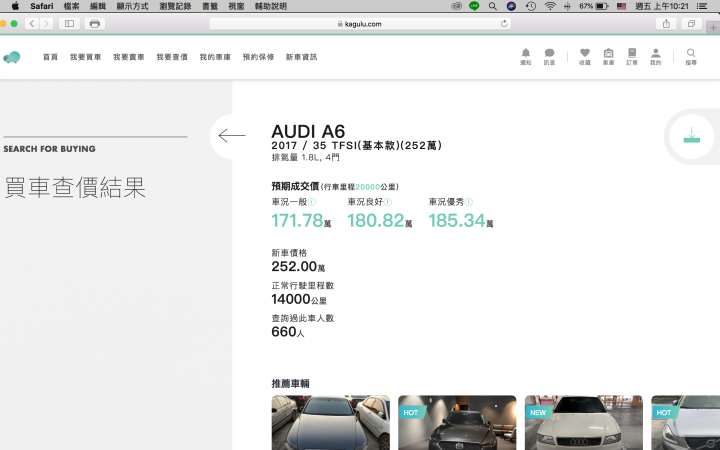Viewport: 720px width, 450px height.
Task: Open the messages chat bubble icon
Action: tap(549, 56)
